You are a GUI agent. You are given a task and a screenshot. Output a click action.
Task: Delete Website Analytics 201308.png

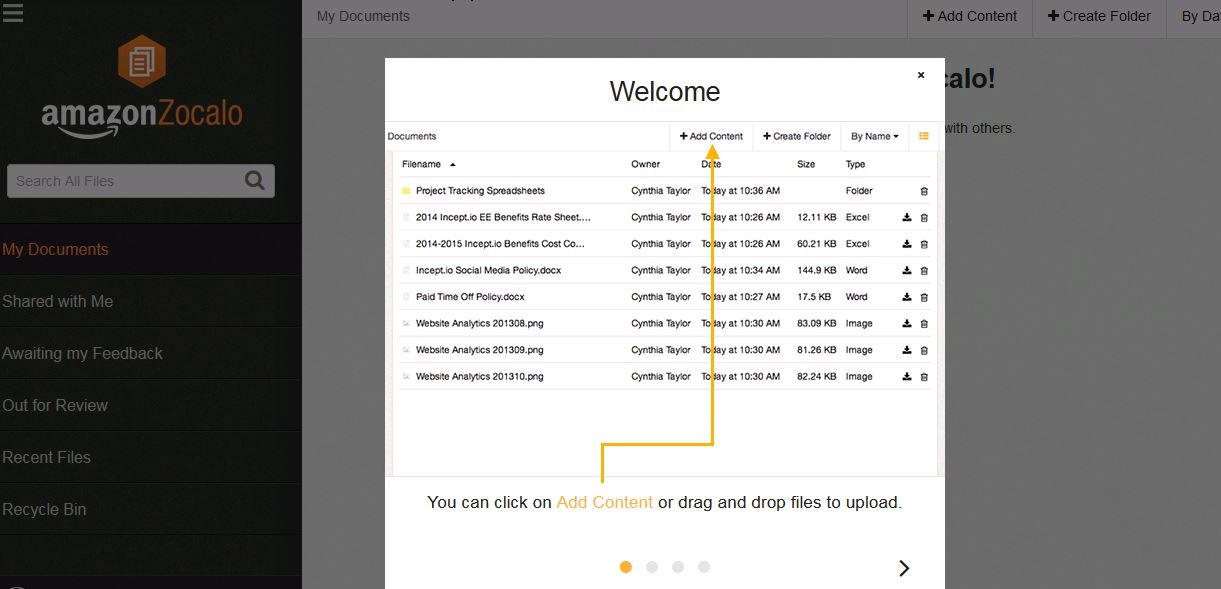coord(924,323)
